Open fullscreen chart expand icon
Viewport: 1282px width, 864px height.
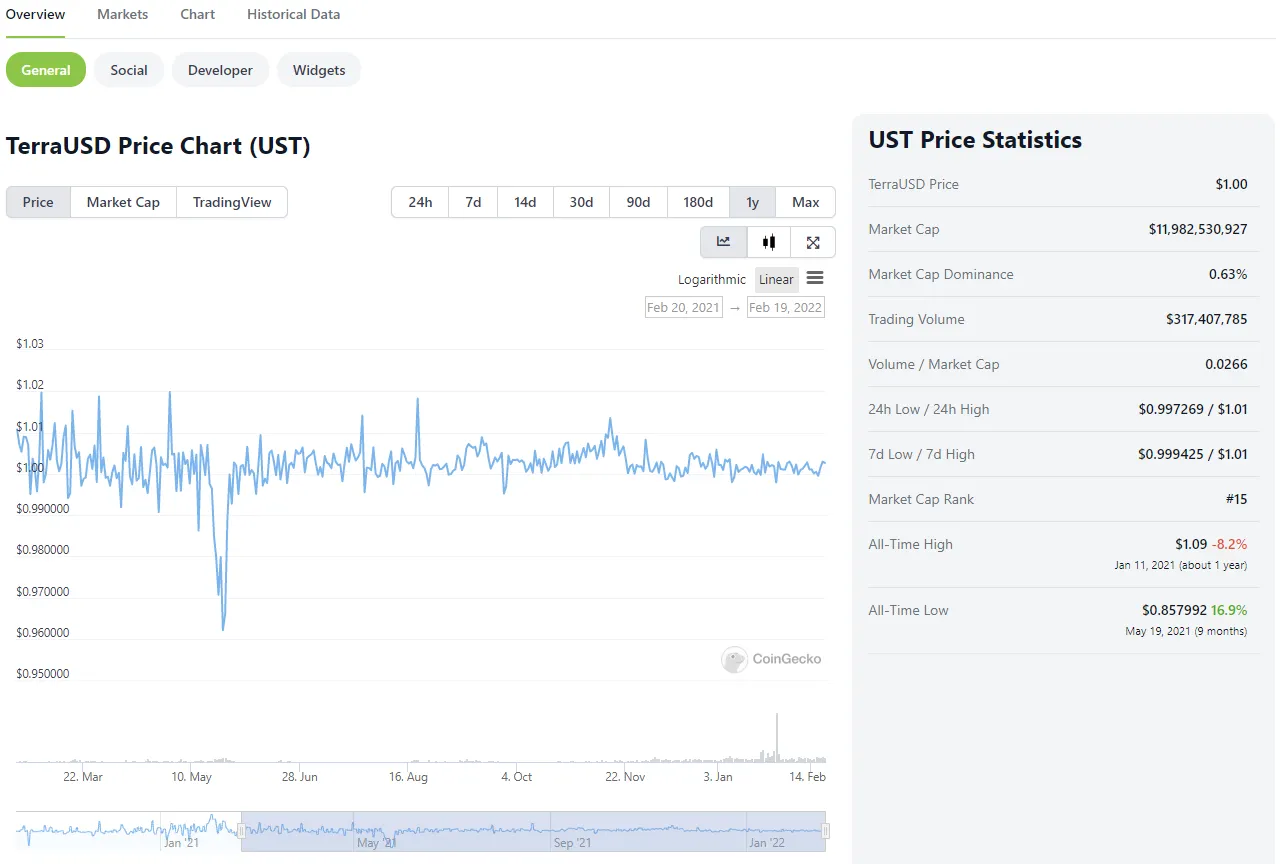(813, 242)
